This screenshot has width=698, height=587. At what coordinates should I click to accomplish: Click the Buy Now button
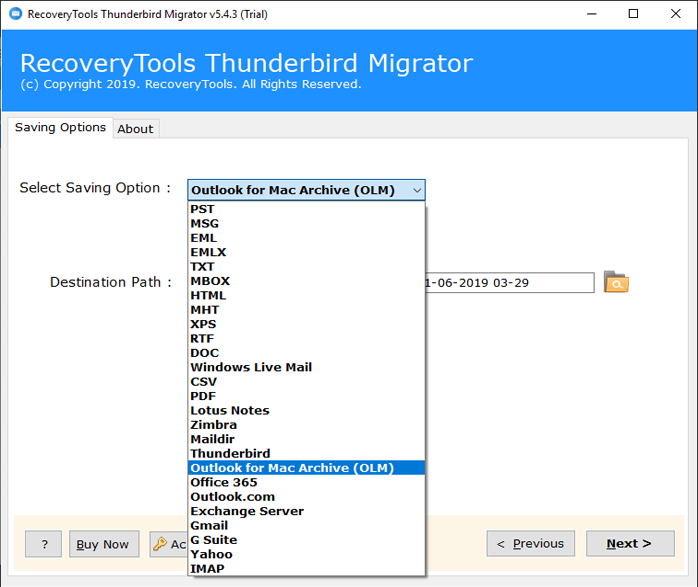(x=104, y=544)
